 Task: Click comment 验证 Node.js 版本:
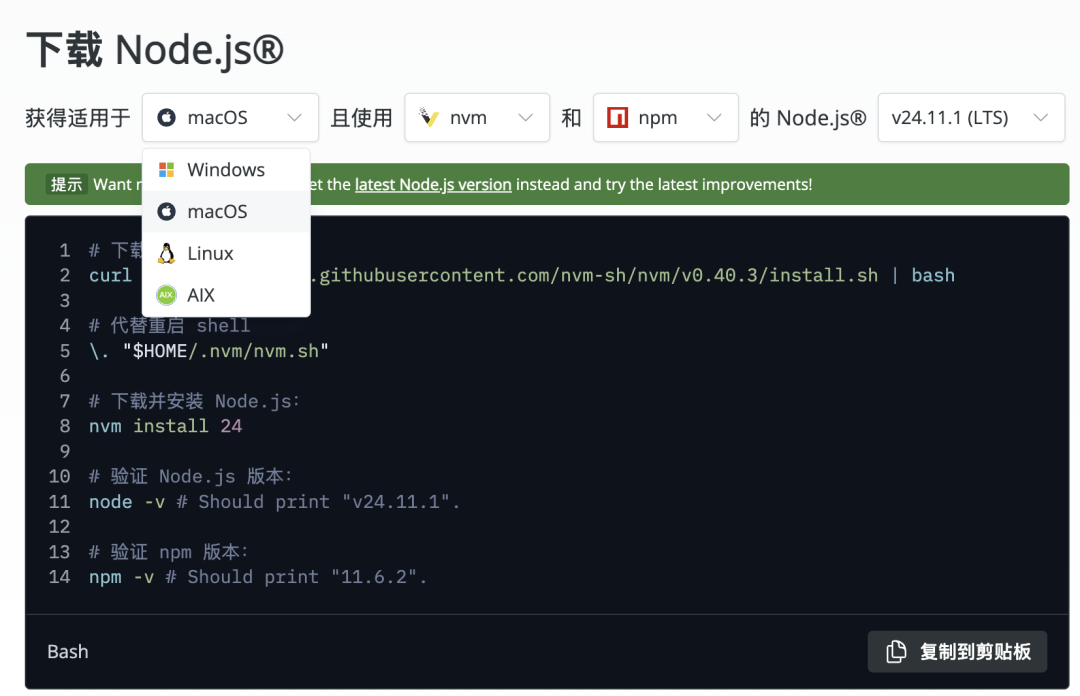click(191, 476)
